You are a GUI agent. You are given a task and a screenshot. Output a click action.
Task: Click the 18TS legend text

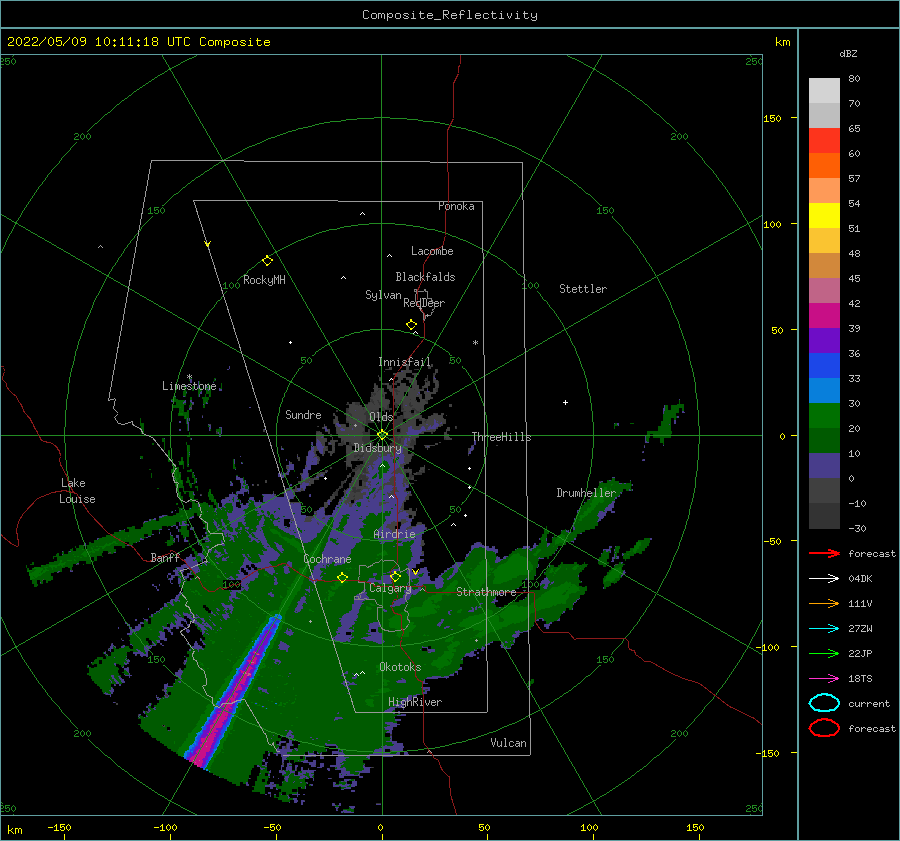click(860, 679)
